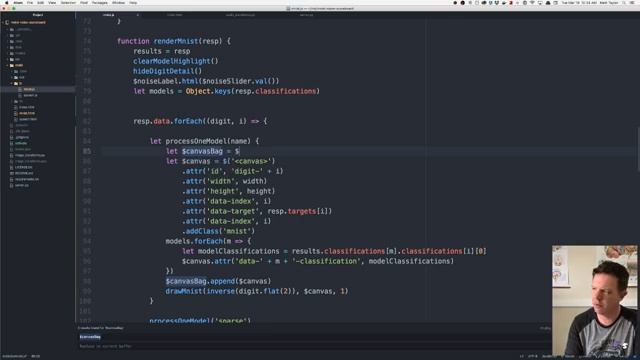The width and height of the screenshot is (640, 360).
Task: Click the 'hideDigitDetail()' call
Action: point(167,71)
